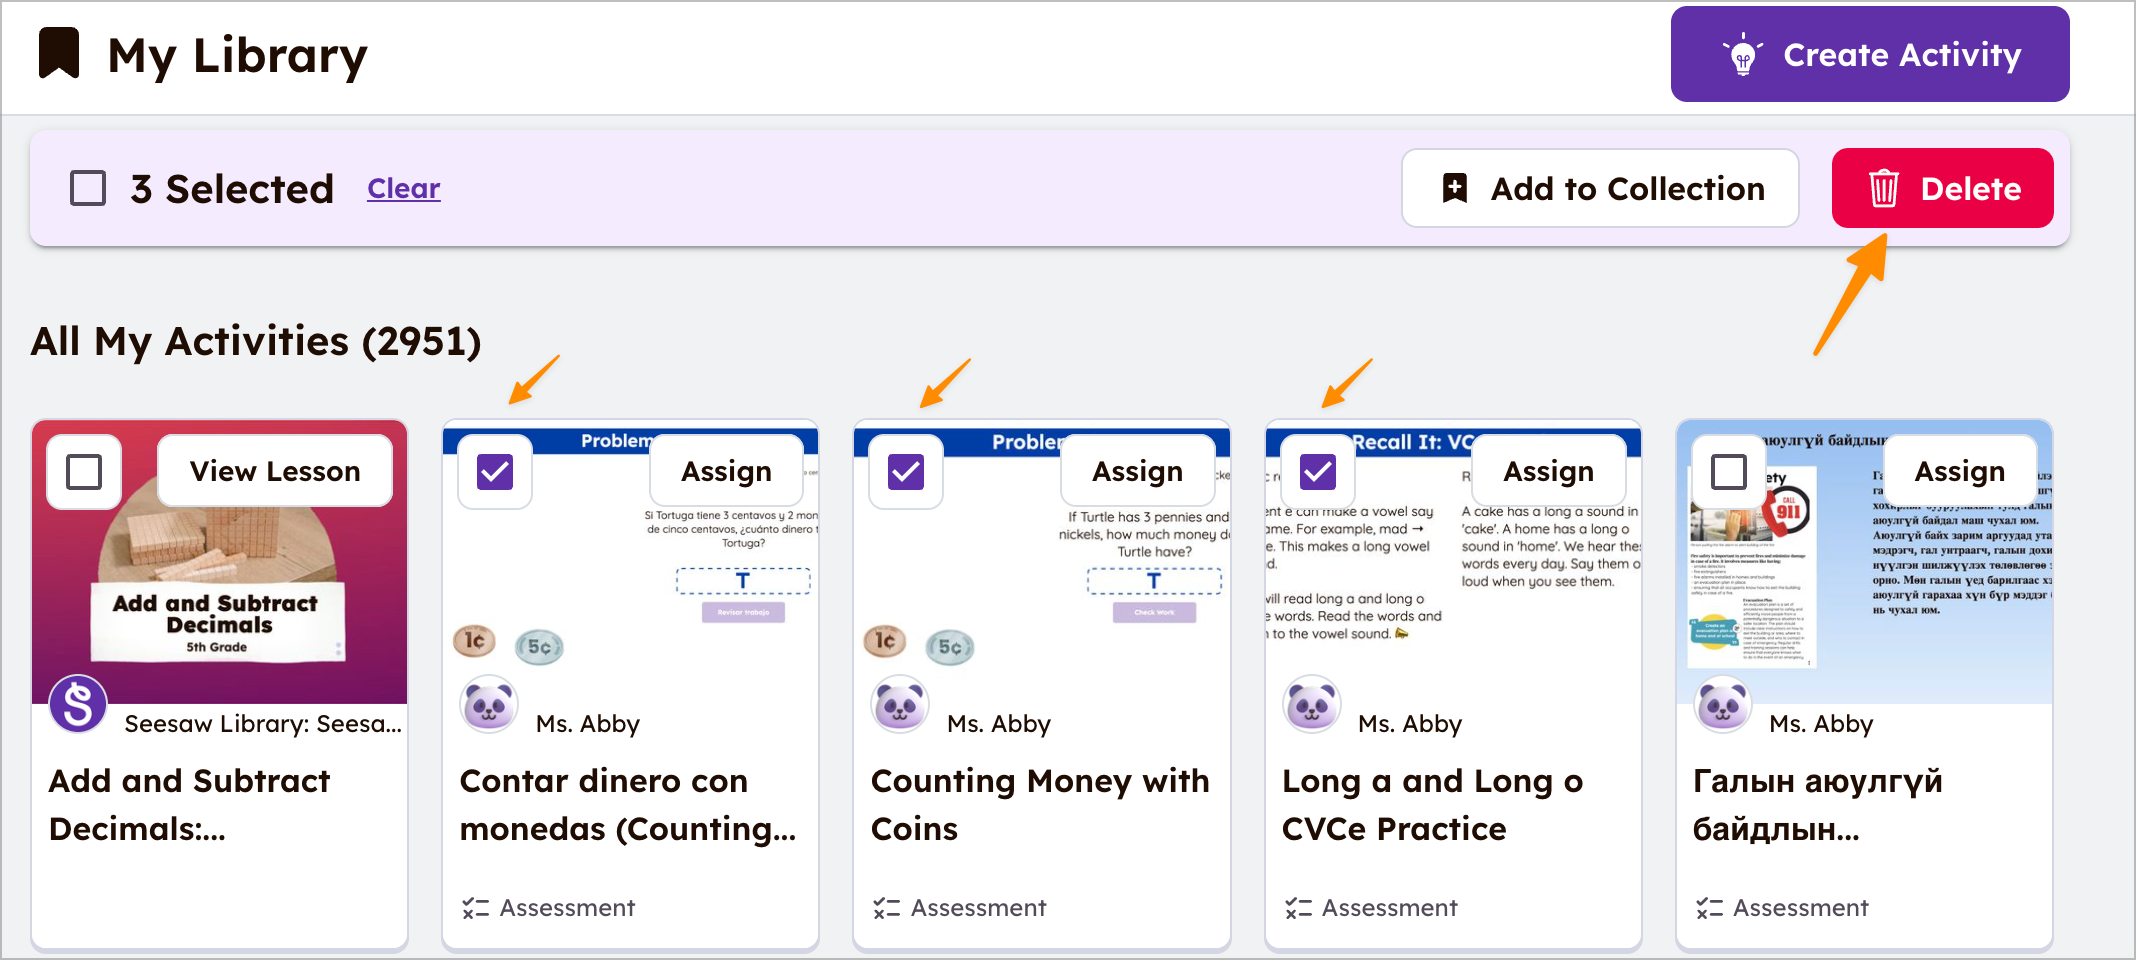Image resolution: width=2136 pixels, height=960 pixels.
Task: Toggle the select-all checkbox beside 3 Selected
Action: click(x=88, y=188)
